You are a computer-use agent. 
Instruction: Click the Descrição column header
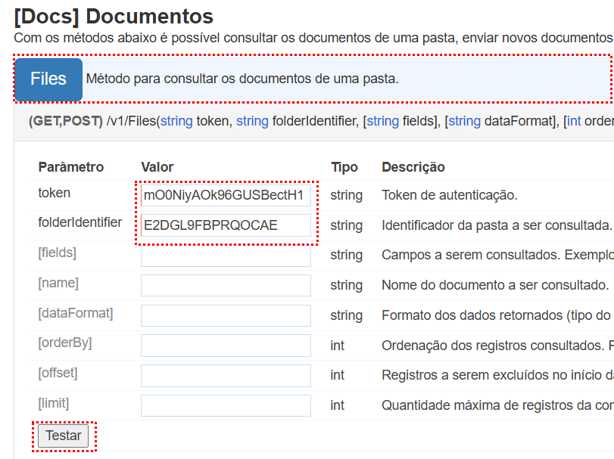(x=413, y=167)
